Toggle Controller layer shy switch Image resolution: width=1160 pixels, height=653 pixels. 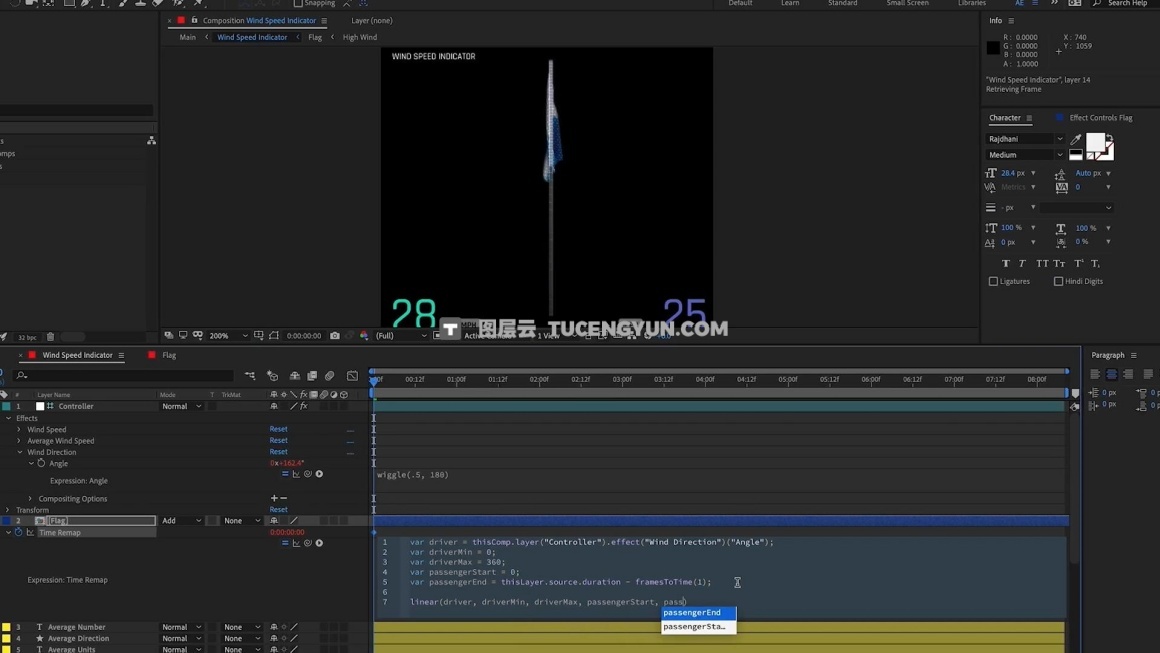tap(274, 406)
